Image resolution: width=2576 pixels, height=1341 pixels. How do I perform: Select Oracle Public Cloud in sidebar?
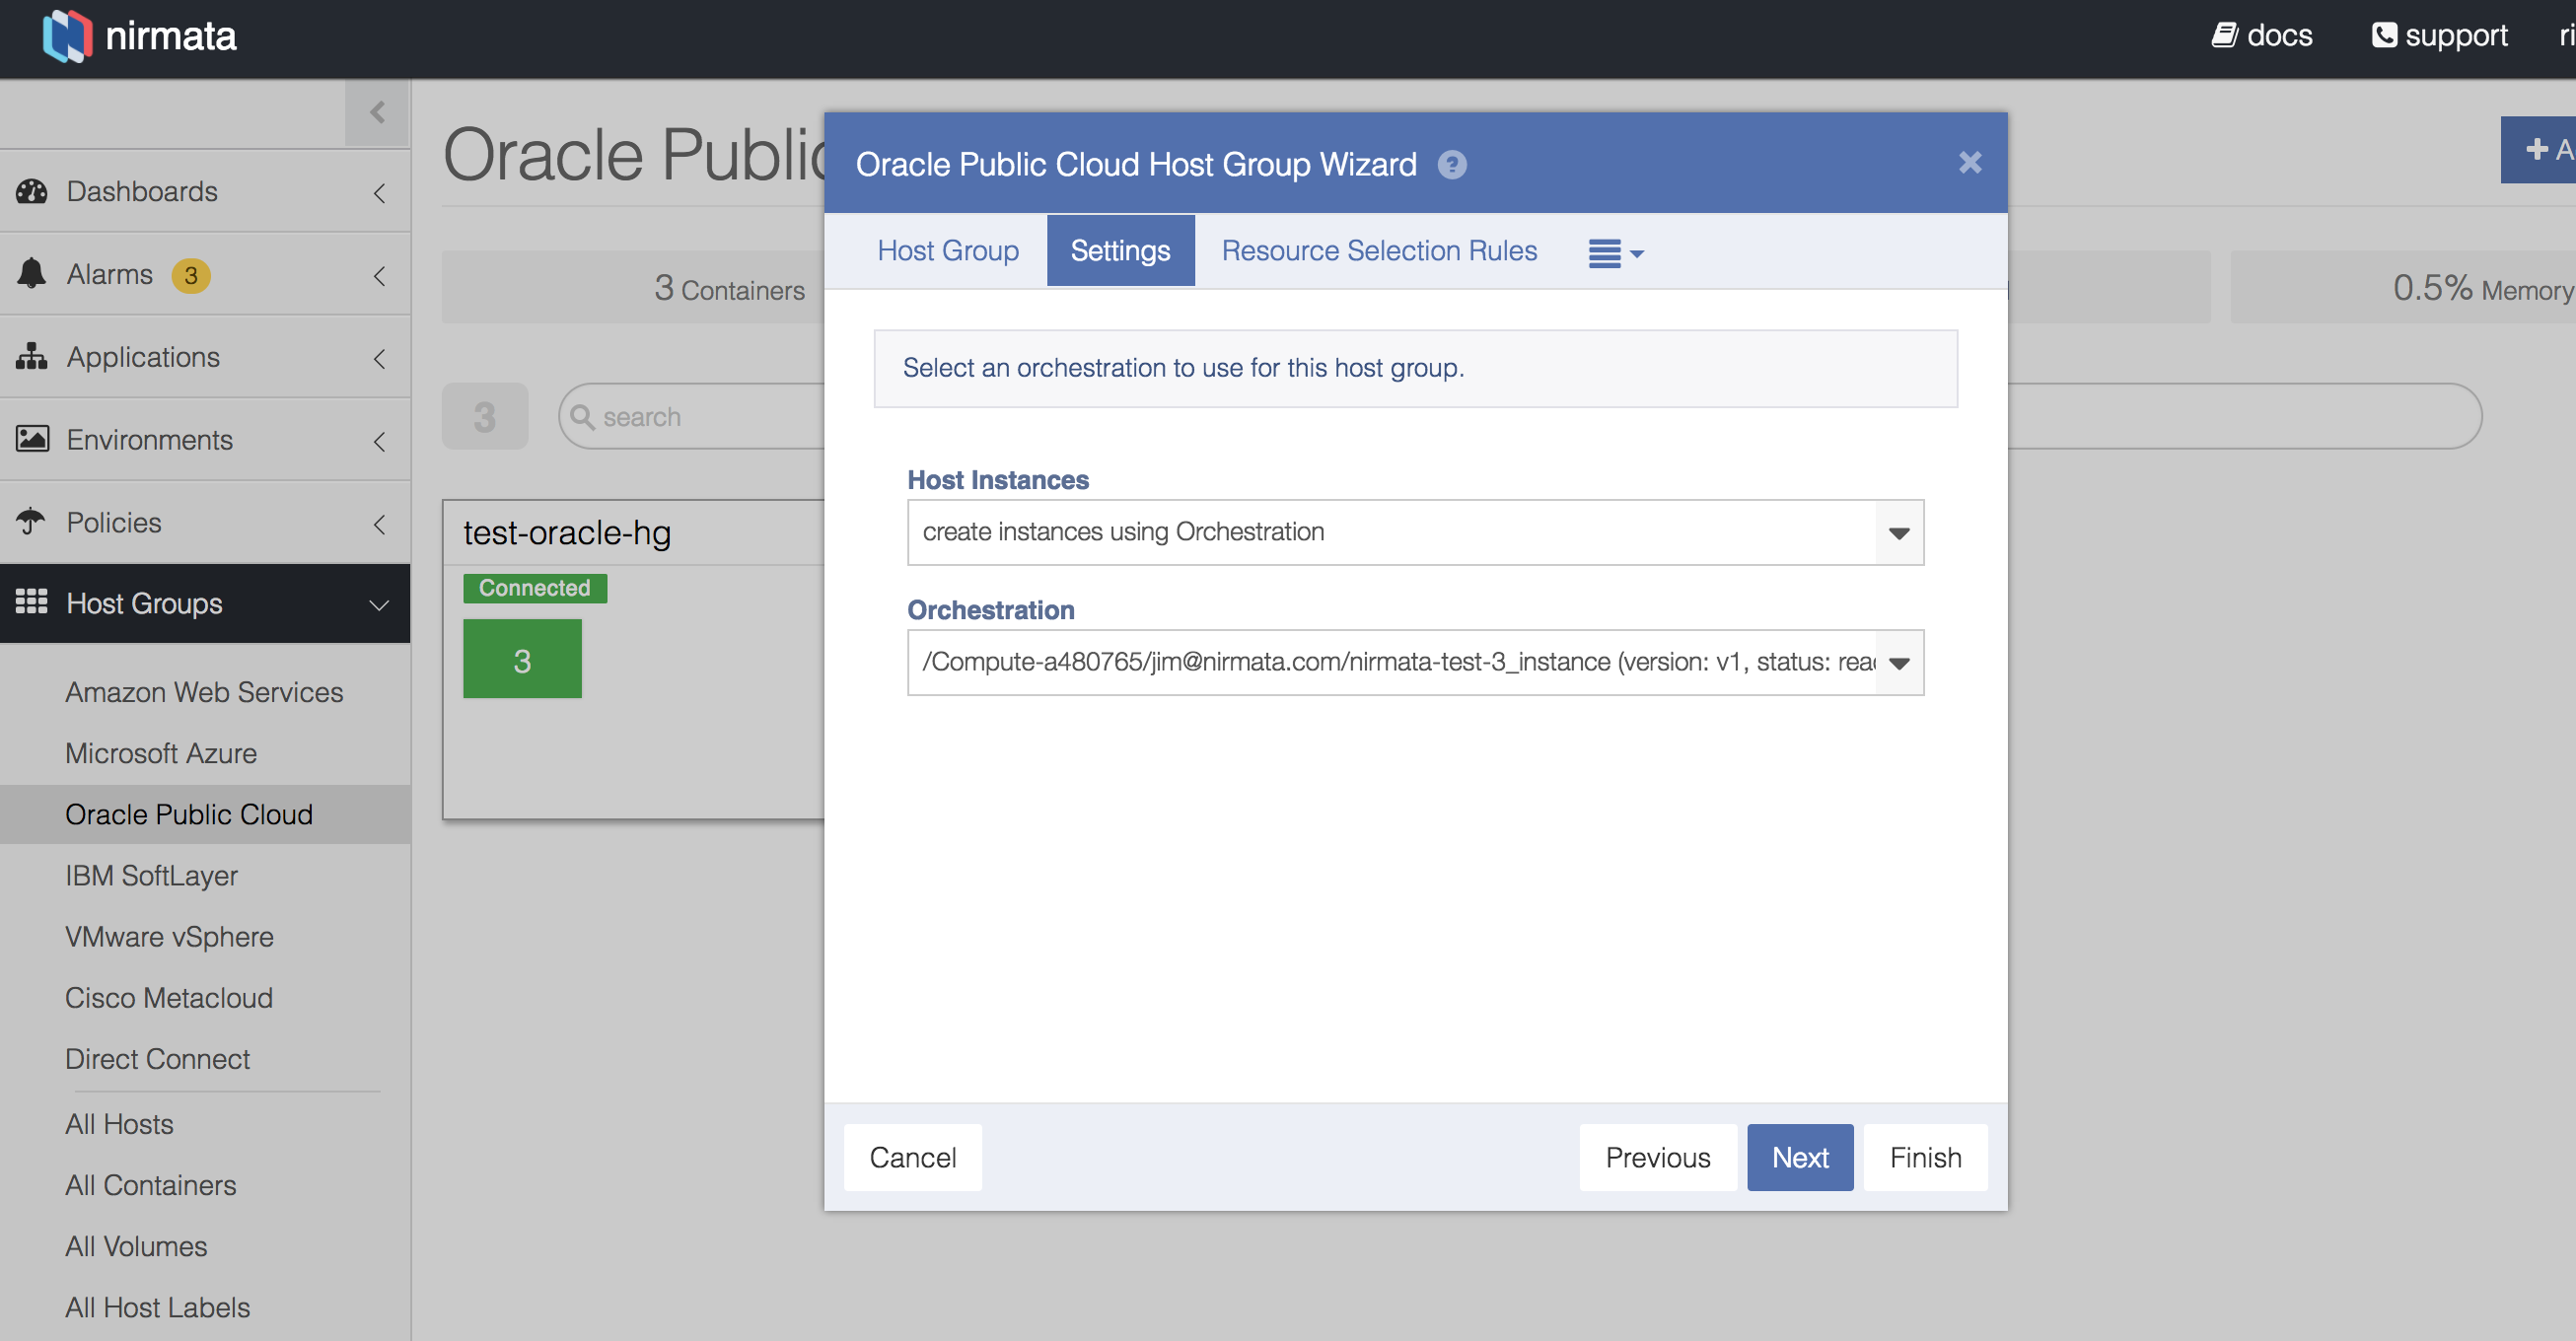[205, 814]
